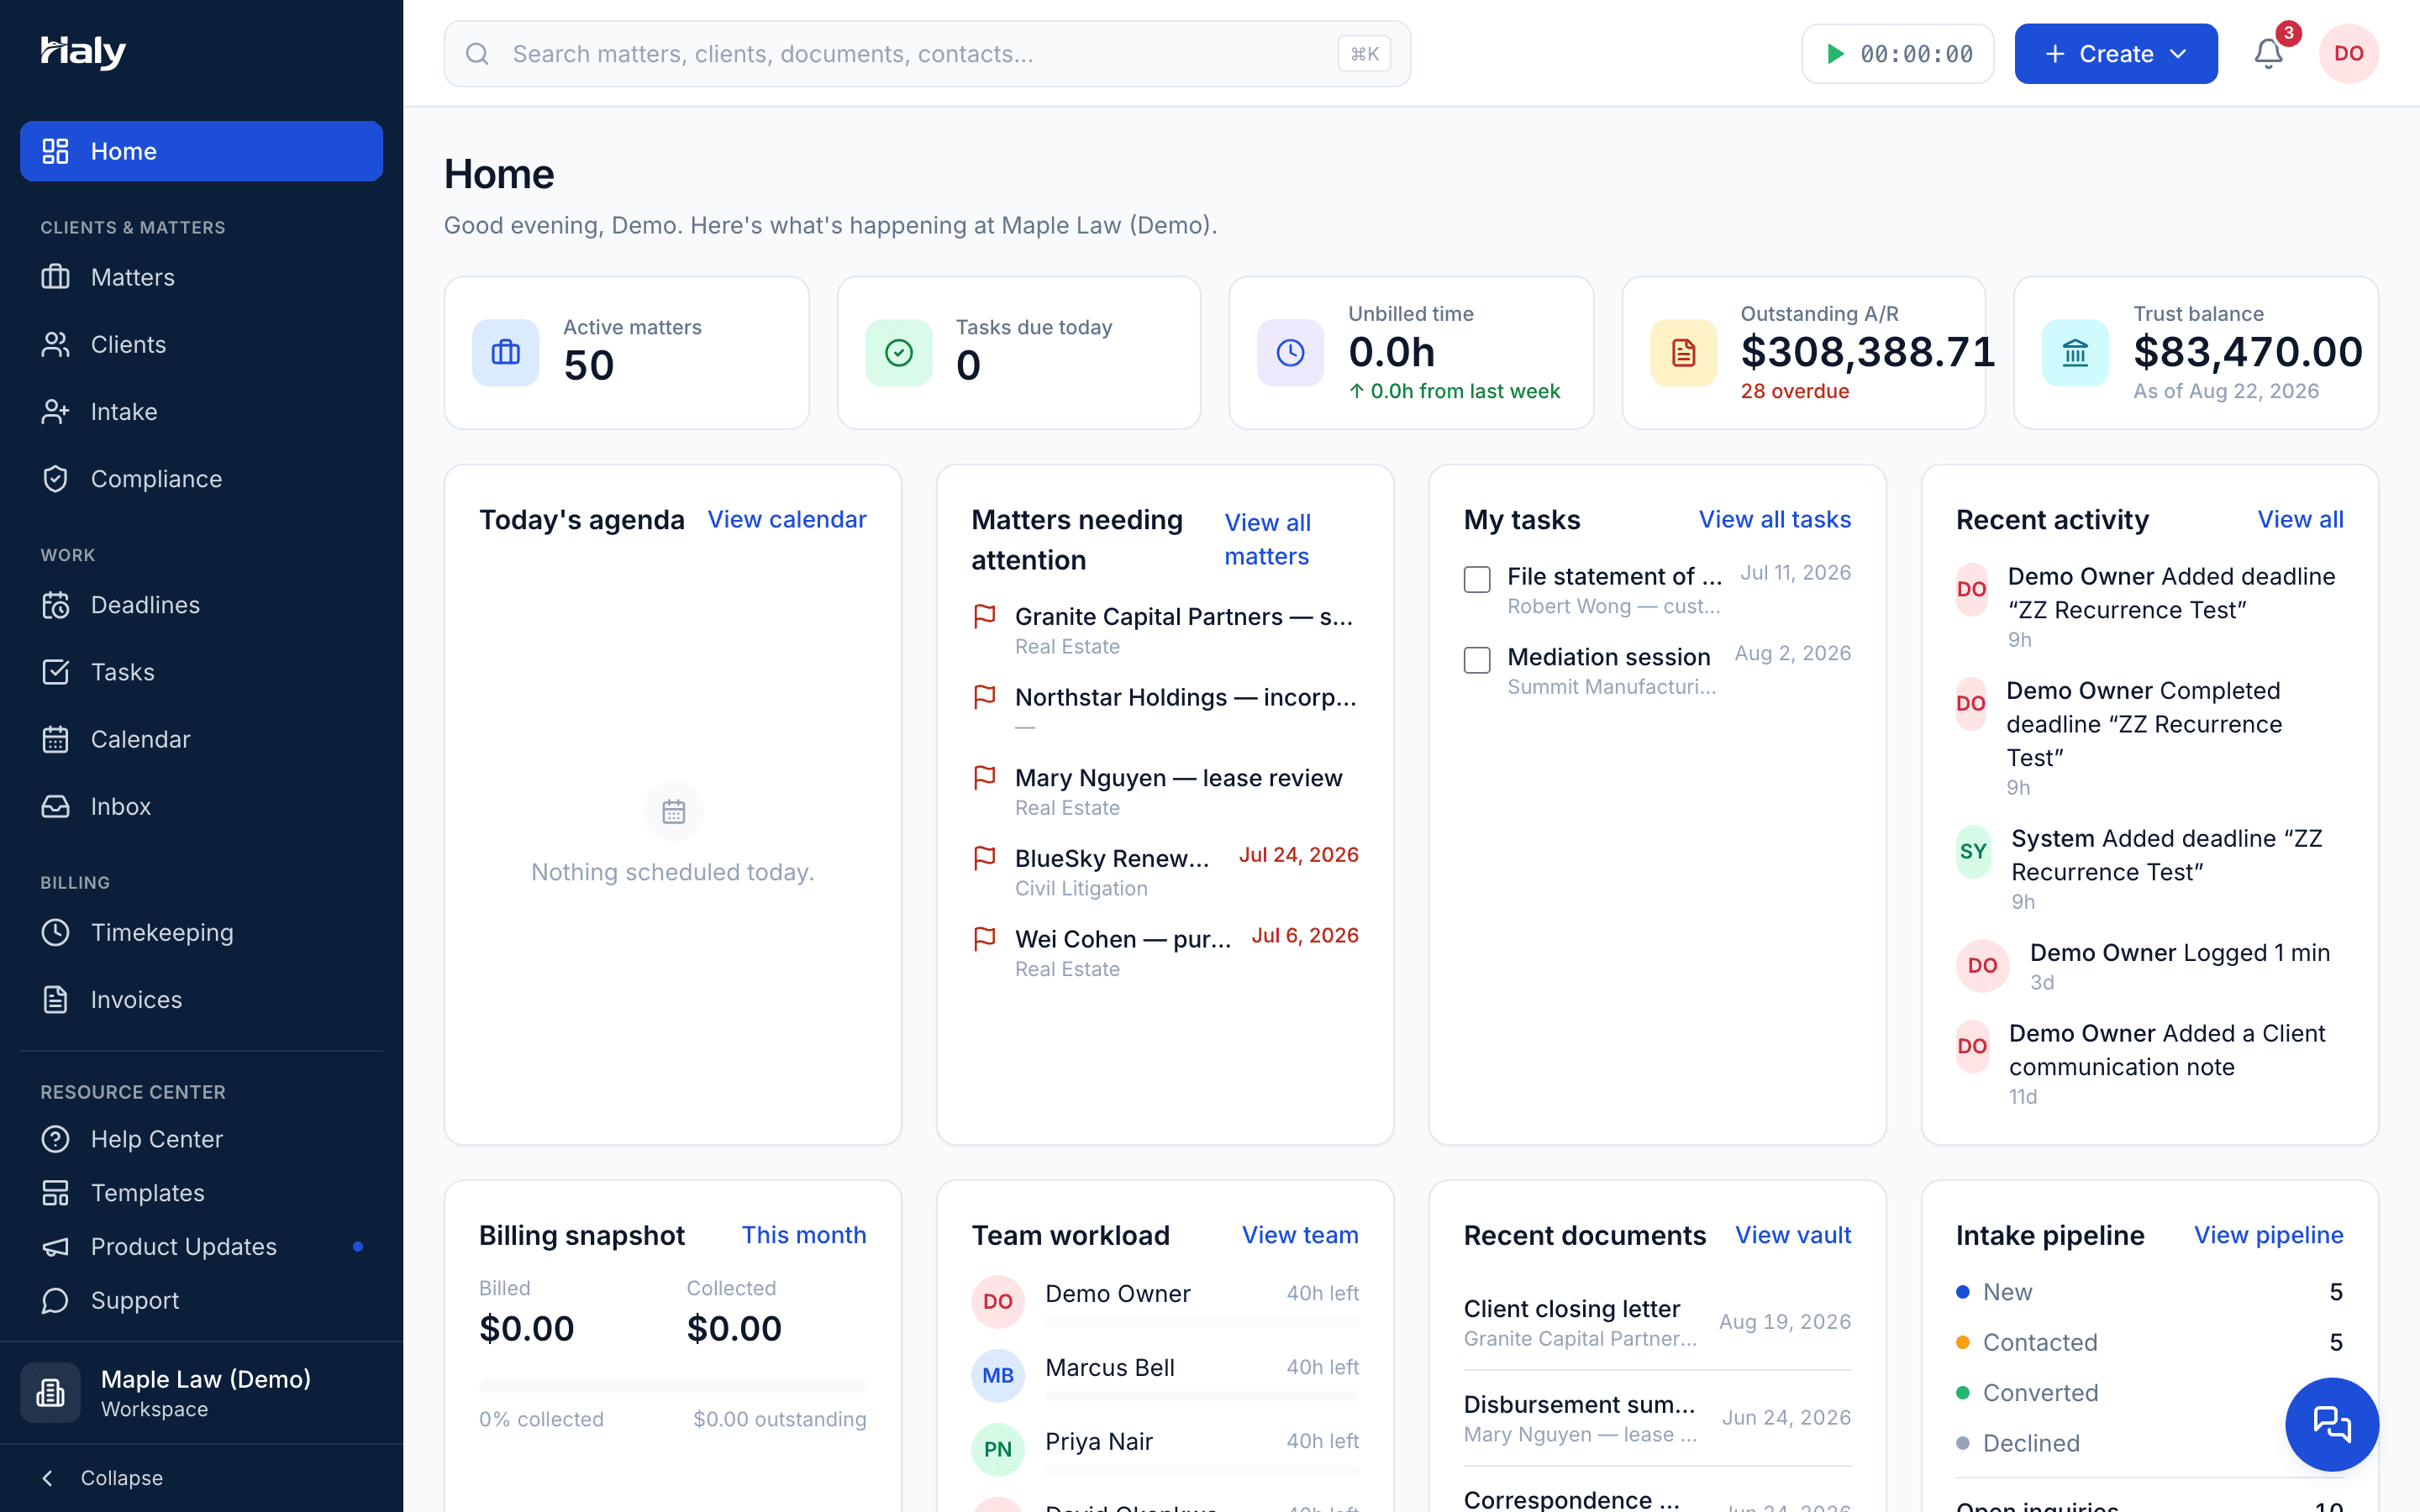Open Templates from the sidebar
The image size is (2420, 1512).
[x=201, y=1193]
